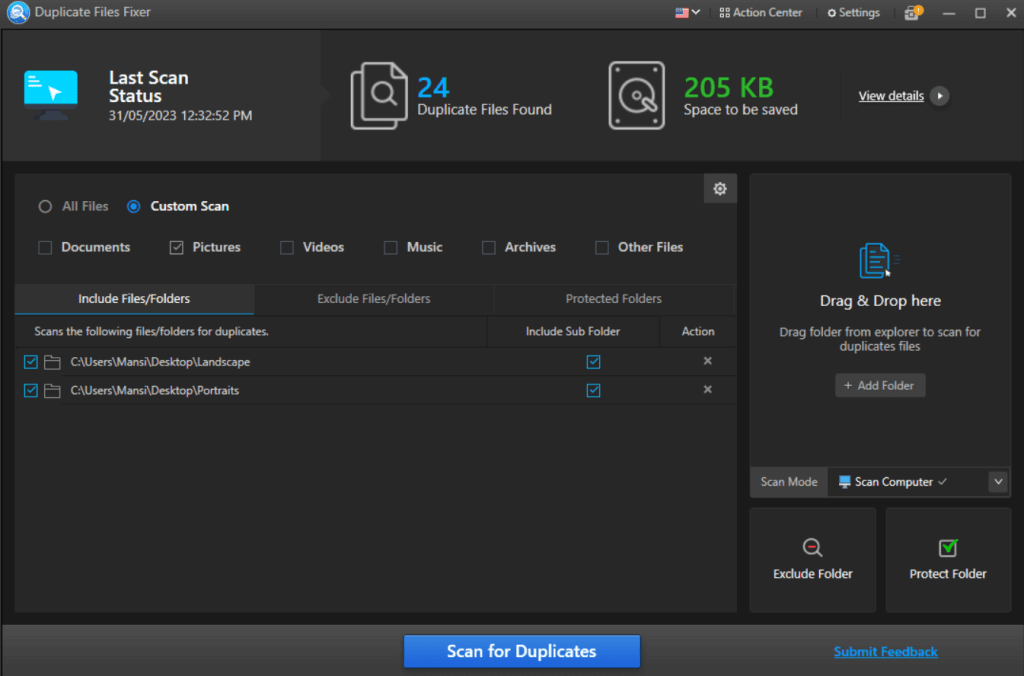The width and height of the screenshot is (1024, 676).
Task: Disable the Pictures checkbox
Action: point(176,247)
